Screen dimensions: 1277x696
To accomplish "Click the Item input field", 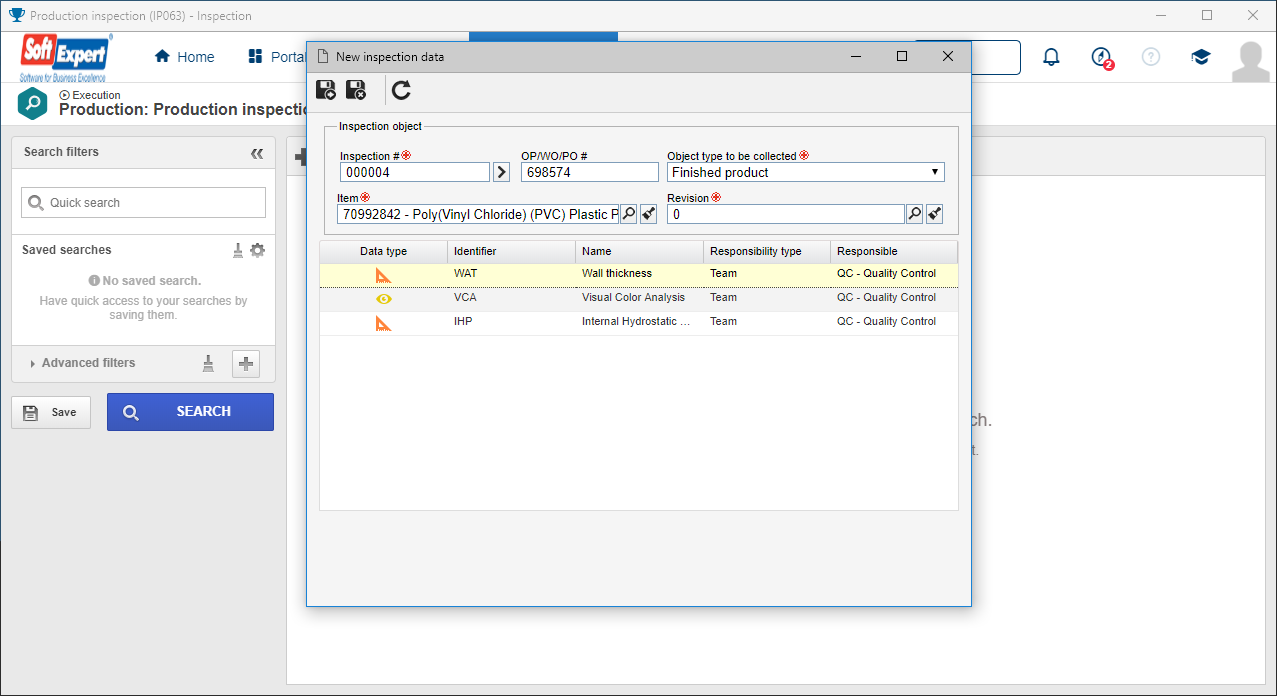I will 478,214.
